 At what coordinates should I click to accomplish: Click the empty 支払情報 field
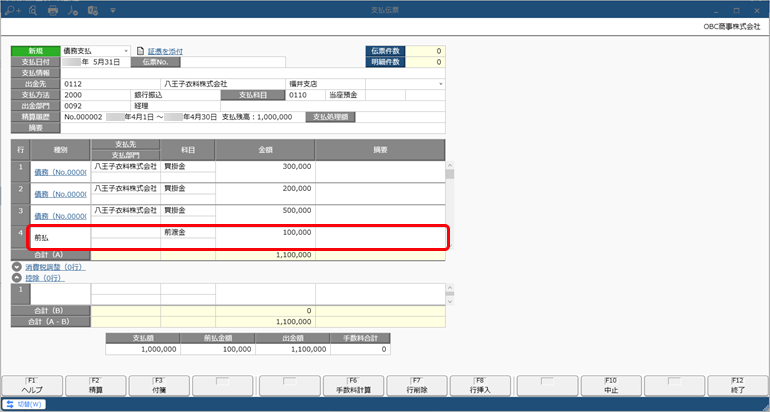tap(253, 73)
